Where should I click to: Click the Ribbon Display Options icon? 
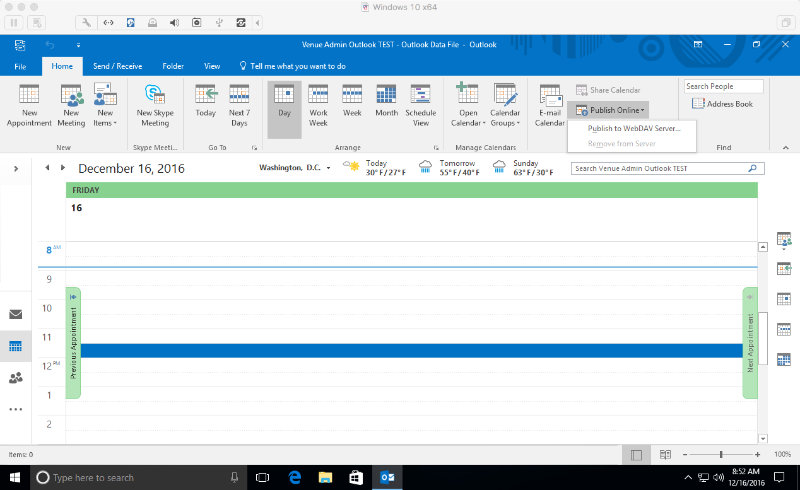698,44
